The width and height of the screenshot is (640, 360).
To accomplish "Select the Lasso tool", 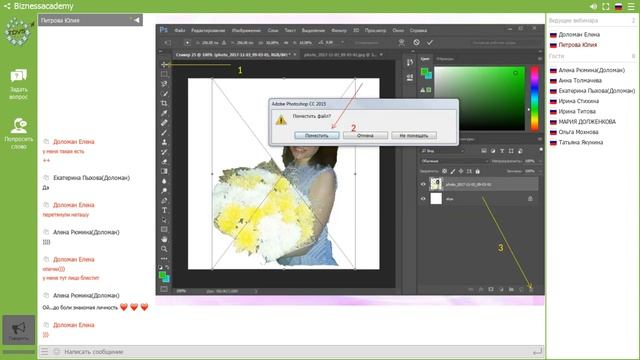I will pyautogui.click(x=164, y=84).
